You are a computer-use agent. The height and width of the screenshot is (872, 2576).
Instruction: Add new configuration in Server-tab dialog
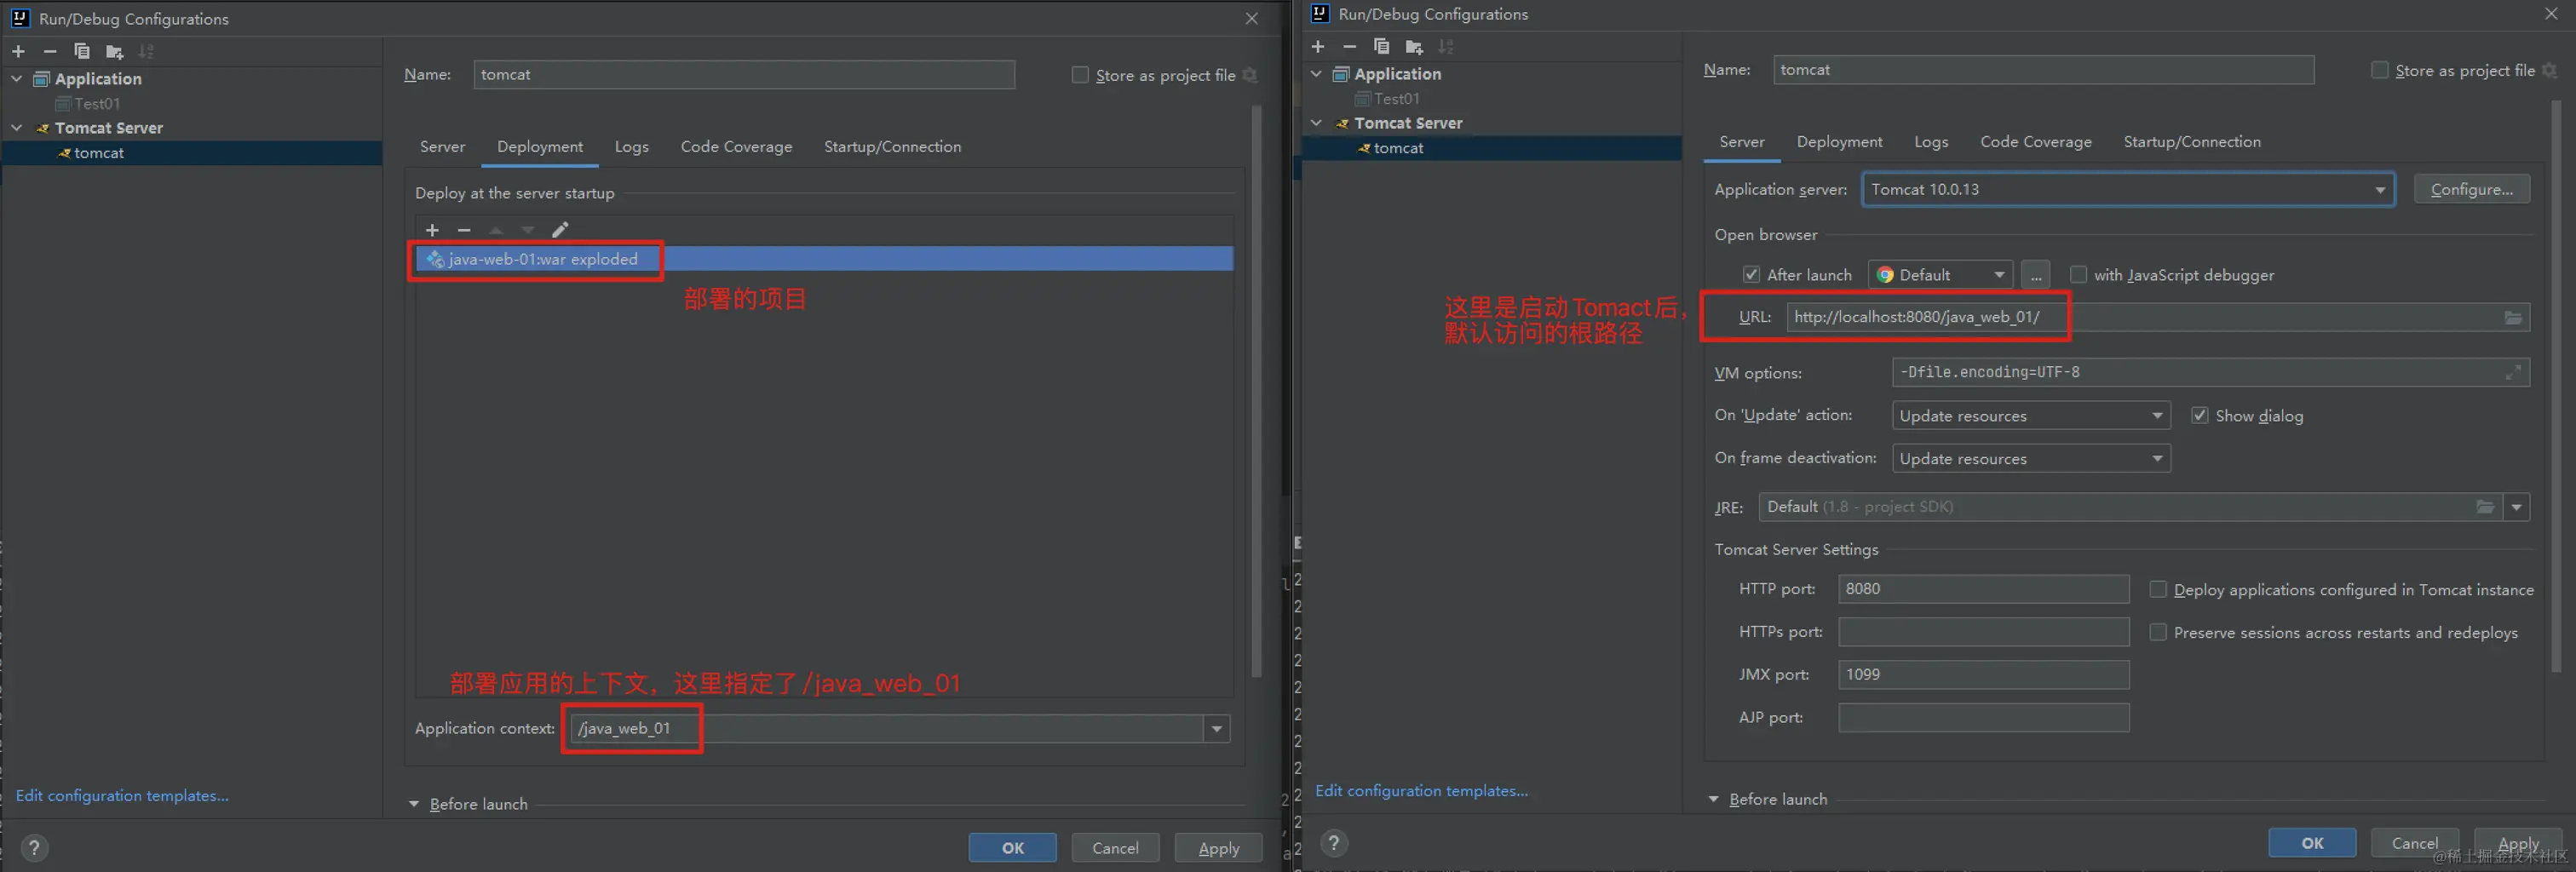tap(1318, 46)
